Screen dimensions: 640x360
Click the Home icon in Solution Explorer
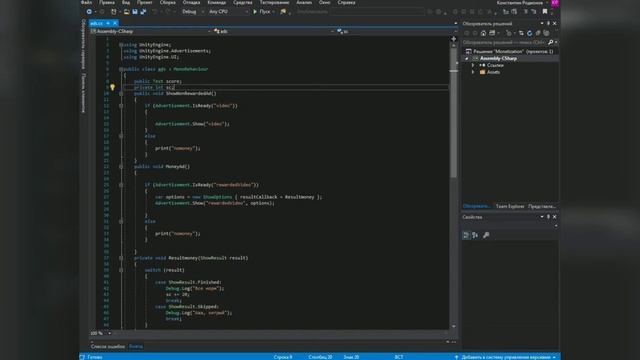coord(483,33)
